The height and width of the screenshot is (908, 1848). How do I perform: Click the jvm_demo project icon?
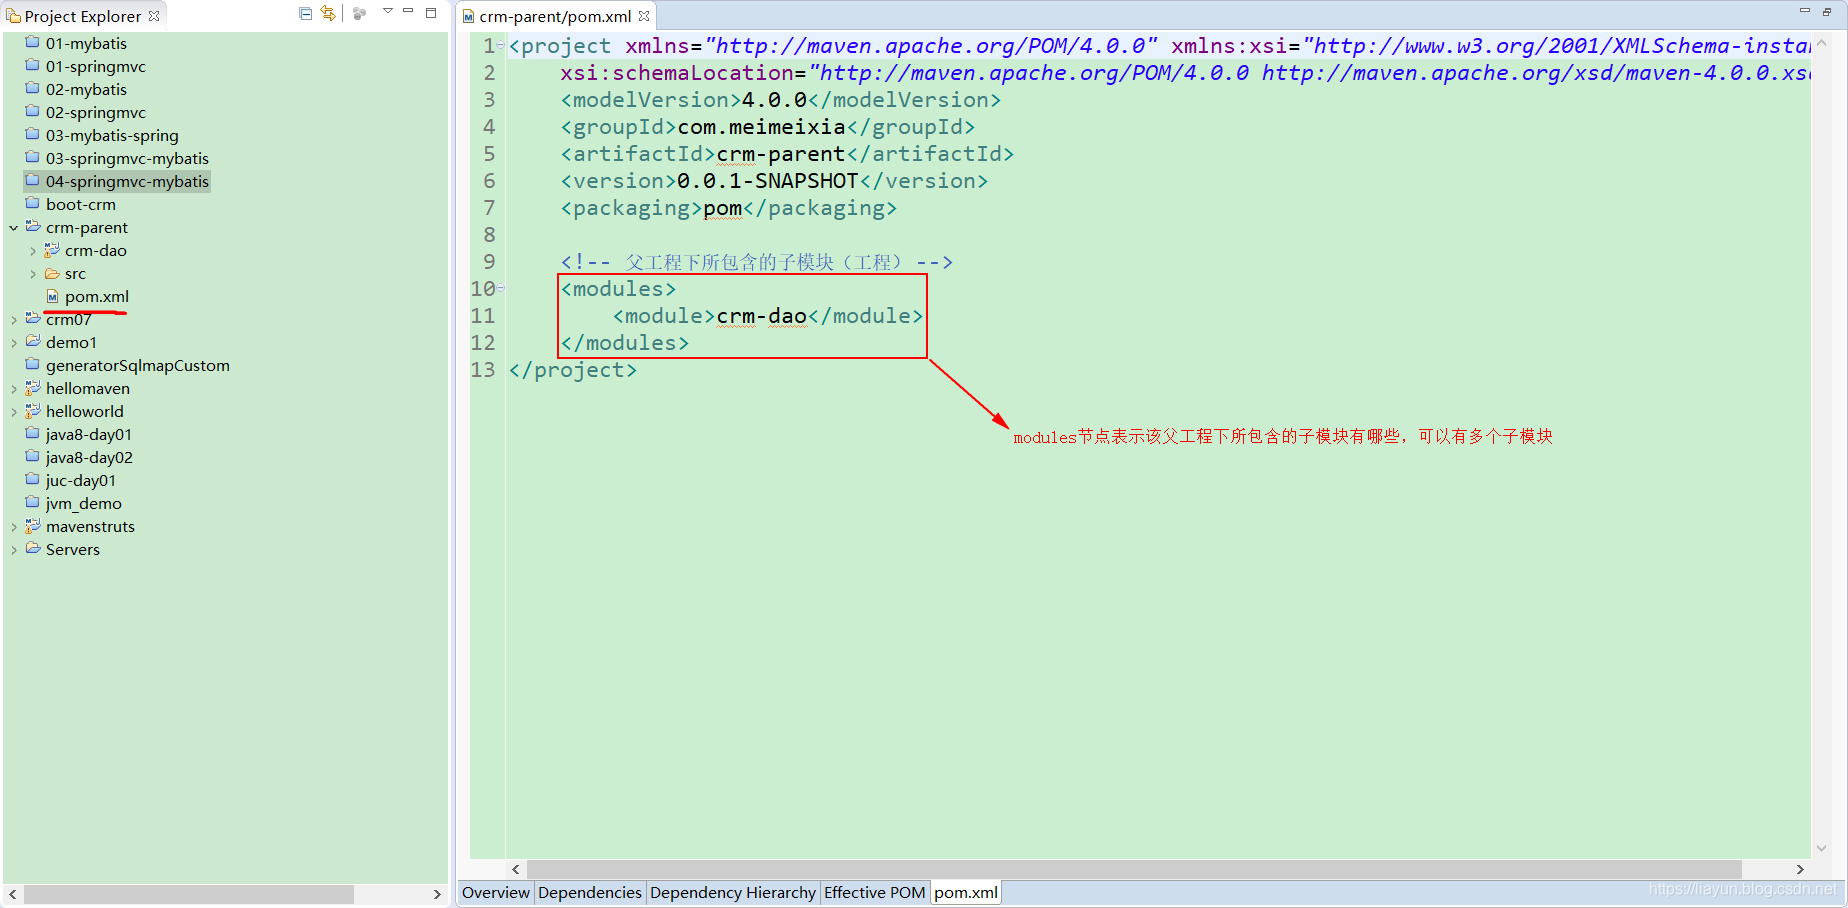point(33,503)
